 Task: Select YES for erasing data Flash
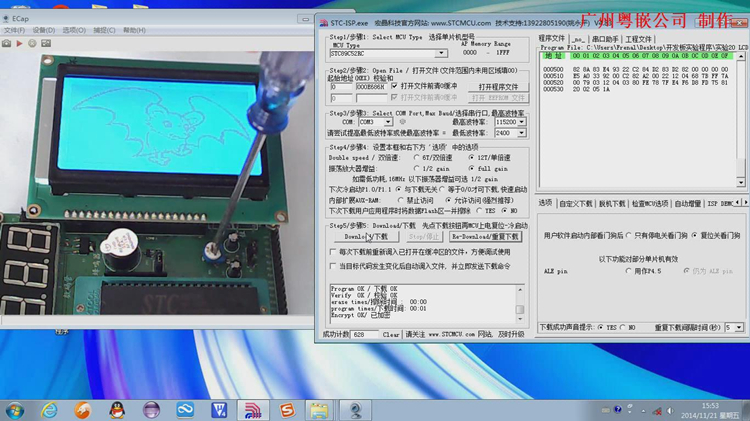(x=479, y=210)
